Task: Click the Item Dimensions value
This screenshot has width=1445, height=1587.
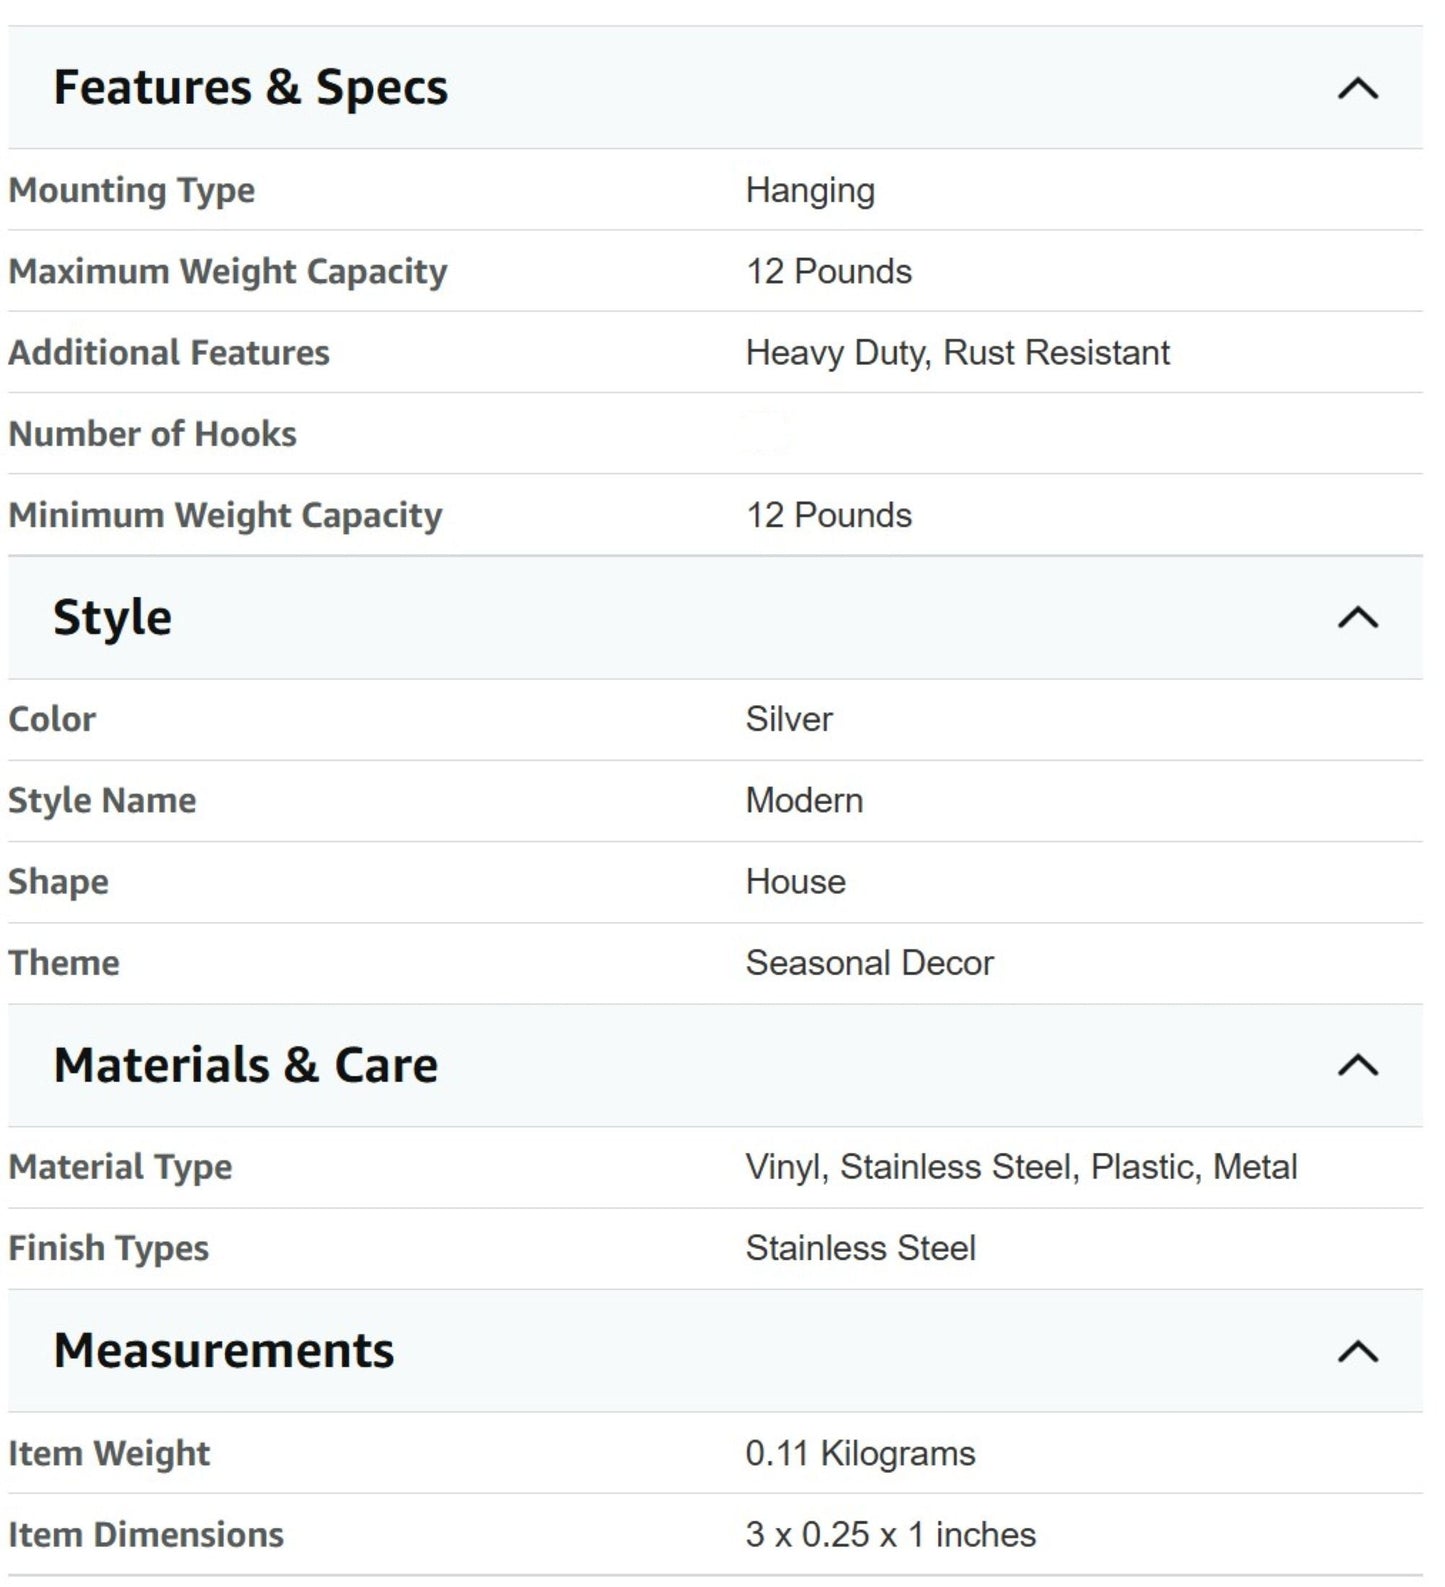Action: click(891, 1535)
